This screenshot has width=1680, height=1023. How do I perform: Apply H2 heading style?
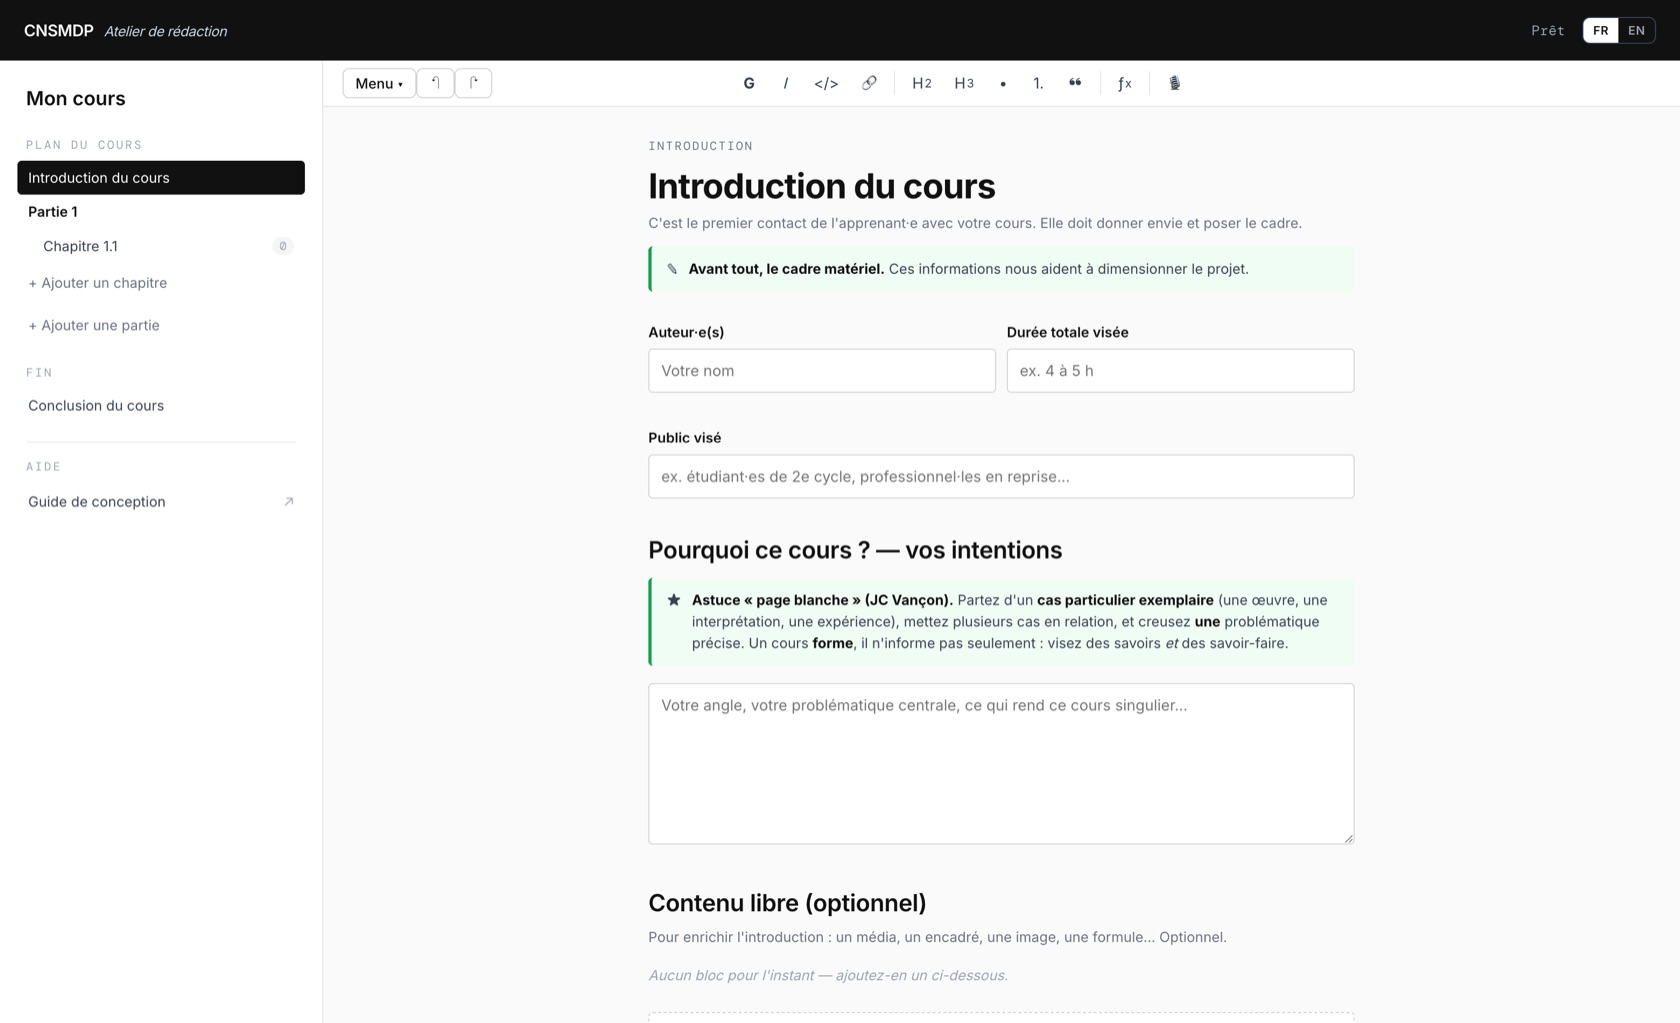click(922, 83)
